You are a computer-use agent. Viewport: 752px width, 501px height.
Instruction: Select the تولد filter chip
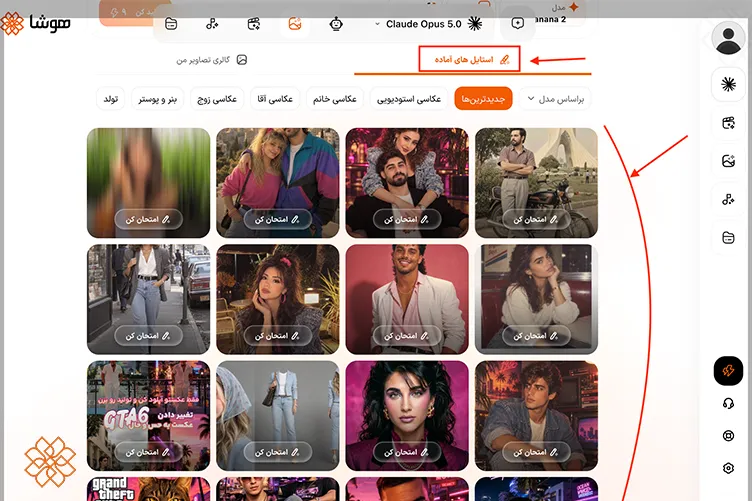click(x=111, y=99)
